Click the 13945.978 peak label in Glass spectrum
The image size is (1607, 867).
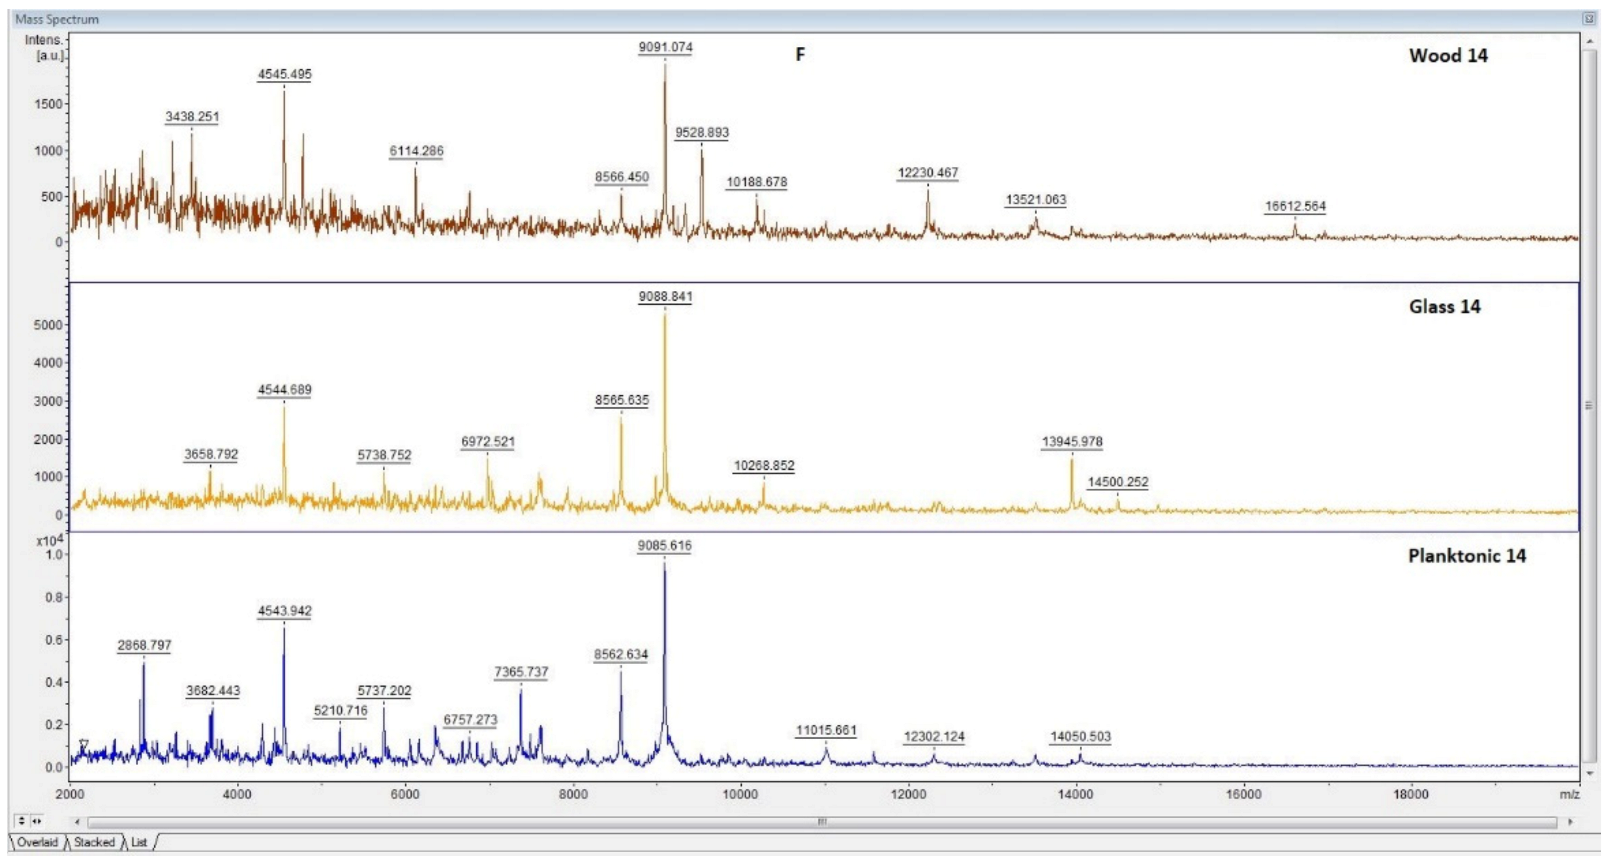point(1072,441)
